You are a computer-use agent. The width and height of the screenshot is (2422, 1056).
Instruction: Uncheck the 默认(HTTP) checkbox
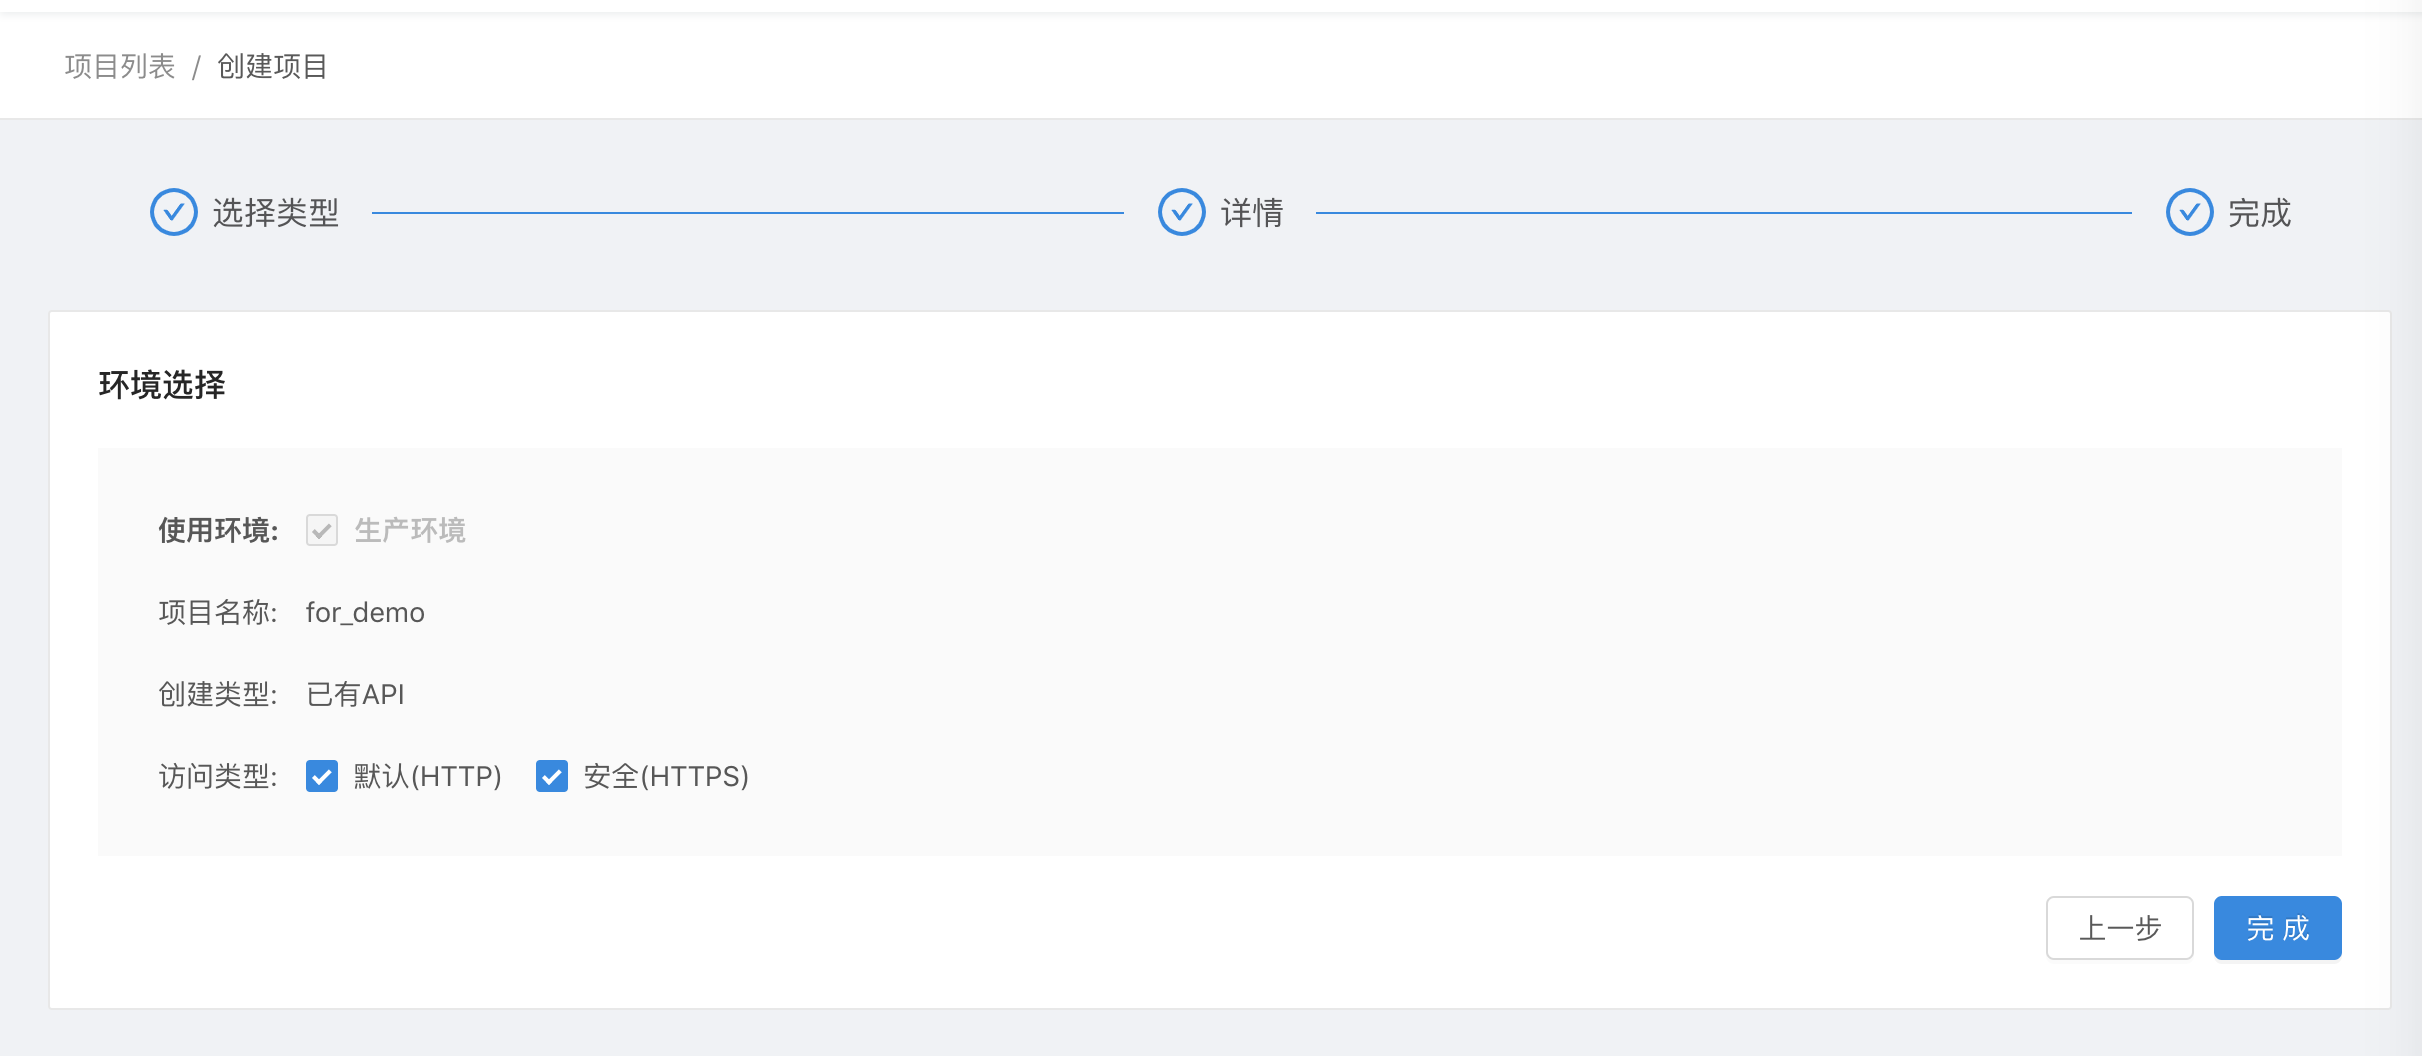point(322,776)
